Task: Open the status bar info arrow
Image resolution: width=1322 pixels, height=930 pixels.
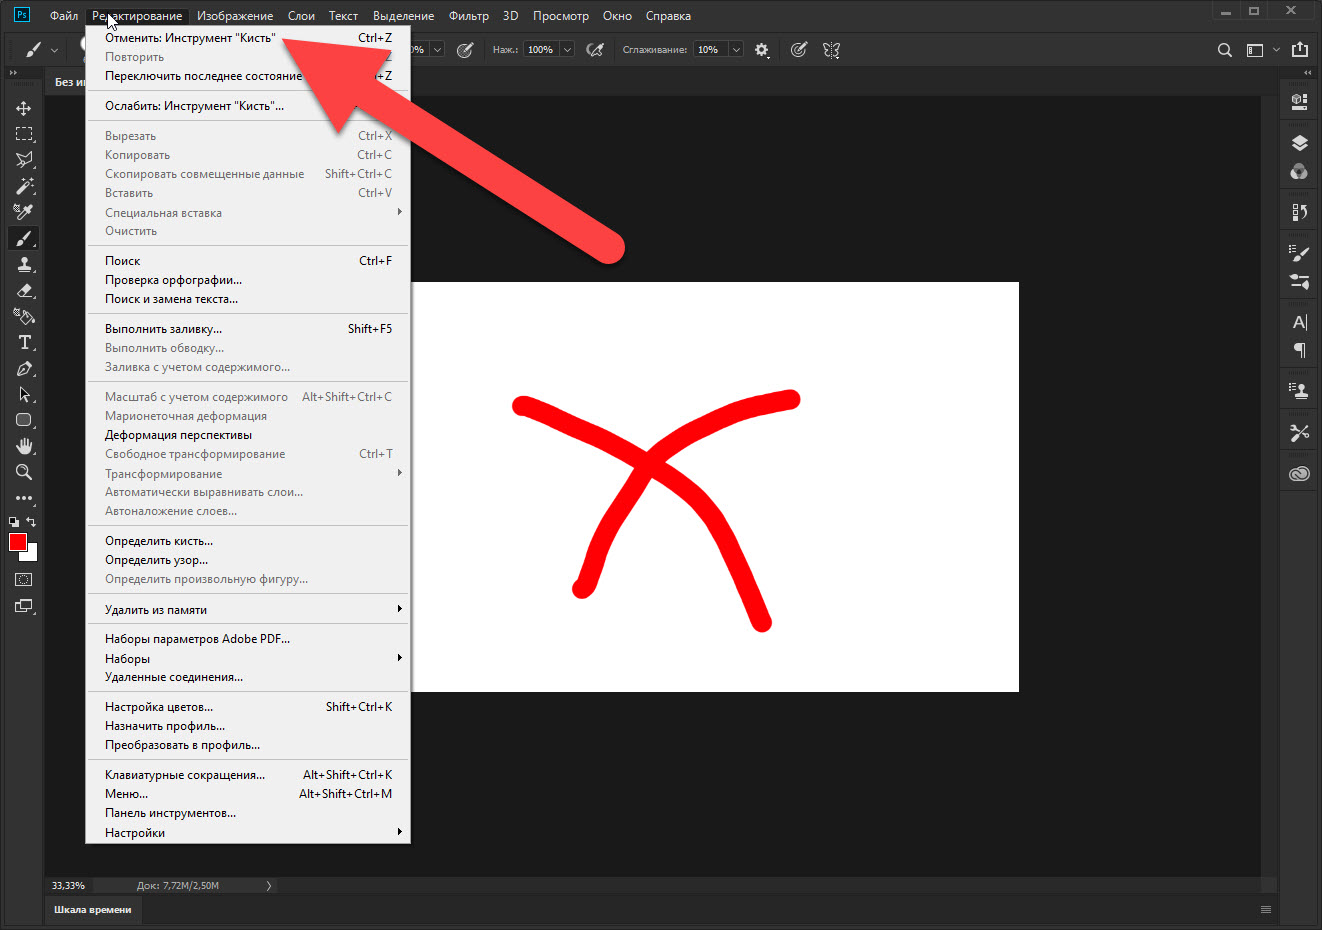Action: click(x=268, y=886)
